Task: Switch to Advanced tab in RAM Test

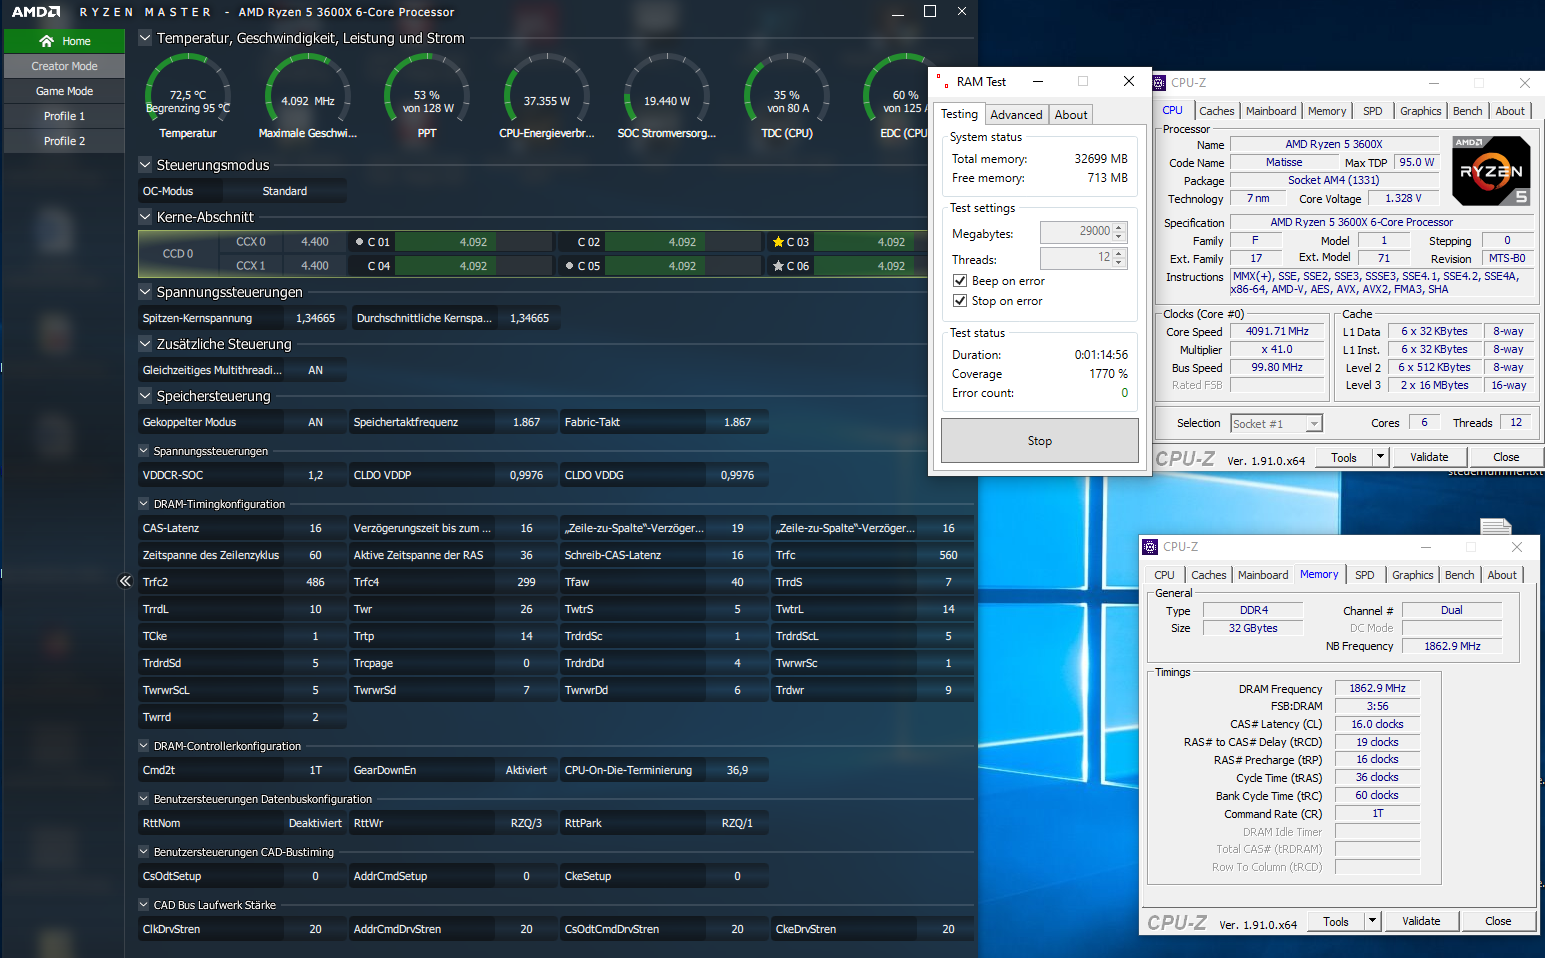Action: point(1016,115)
